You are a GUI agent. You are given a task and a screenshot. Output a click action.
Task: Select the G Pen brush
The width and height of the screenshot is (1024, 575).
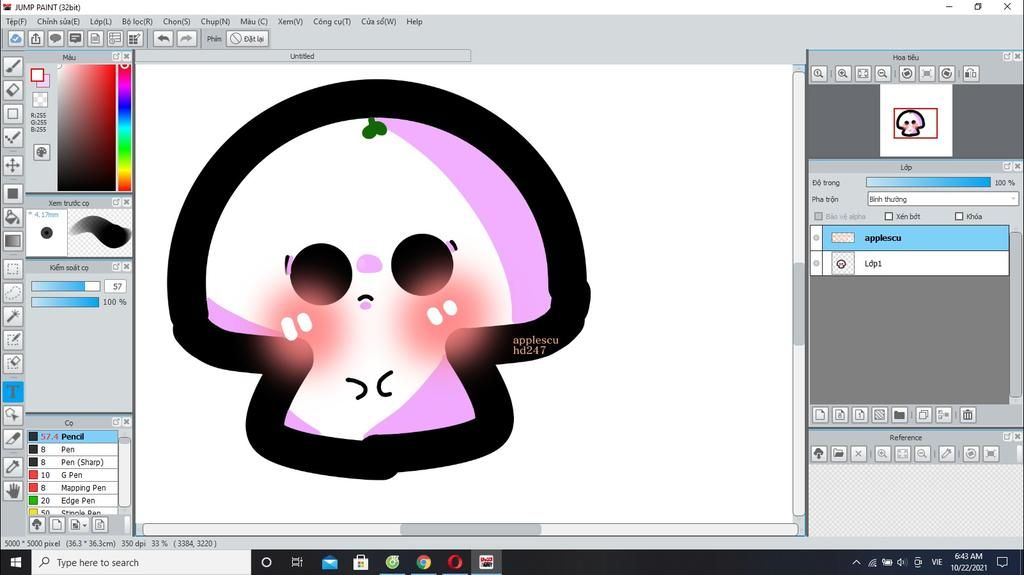(72, 475)
